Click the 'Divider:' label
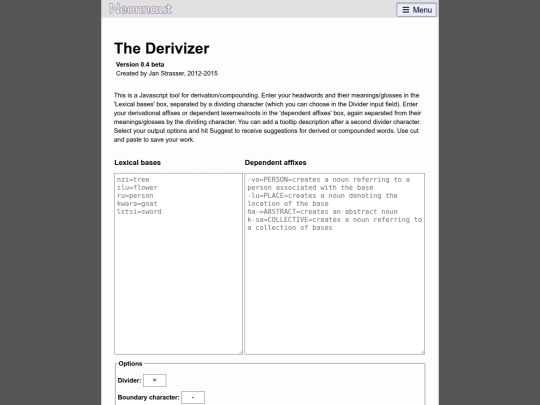 coord(129,381)
